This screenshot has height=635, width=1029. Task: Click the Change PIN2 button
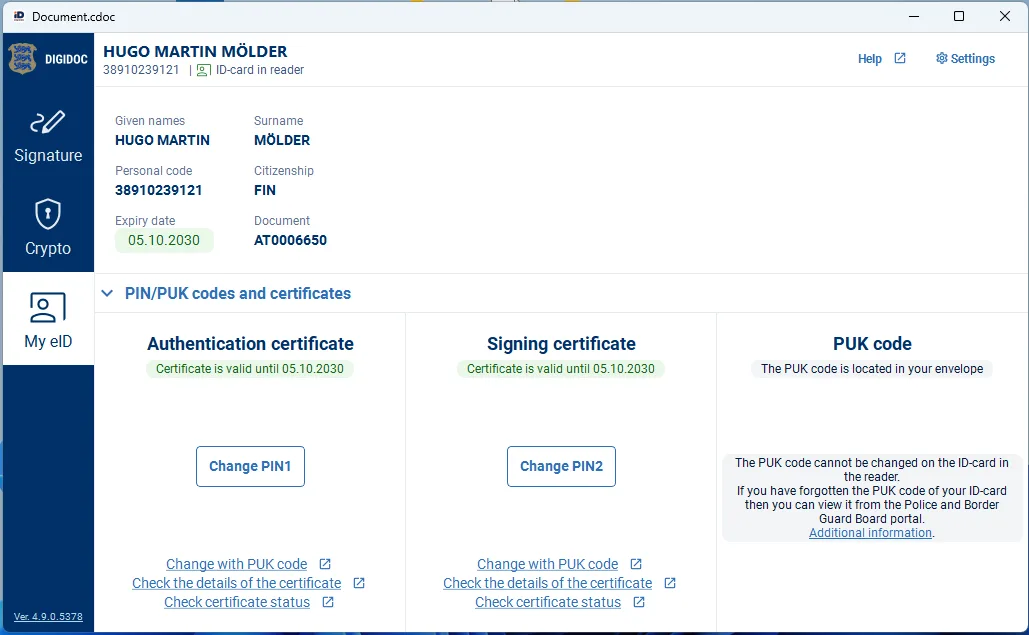point(561,466)
